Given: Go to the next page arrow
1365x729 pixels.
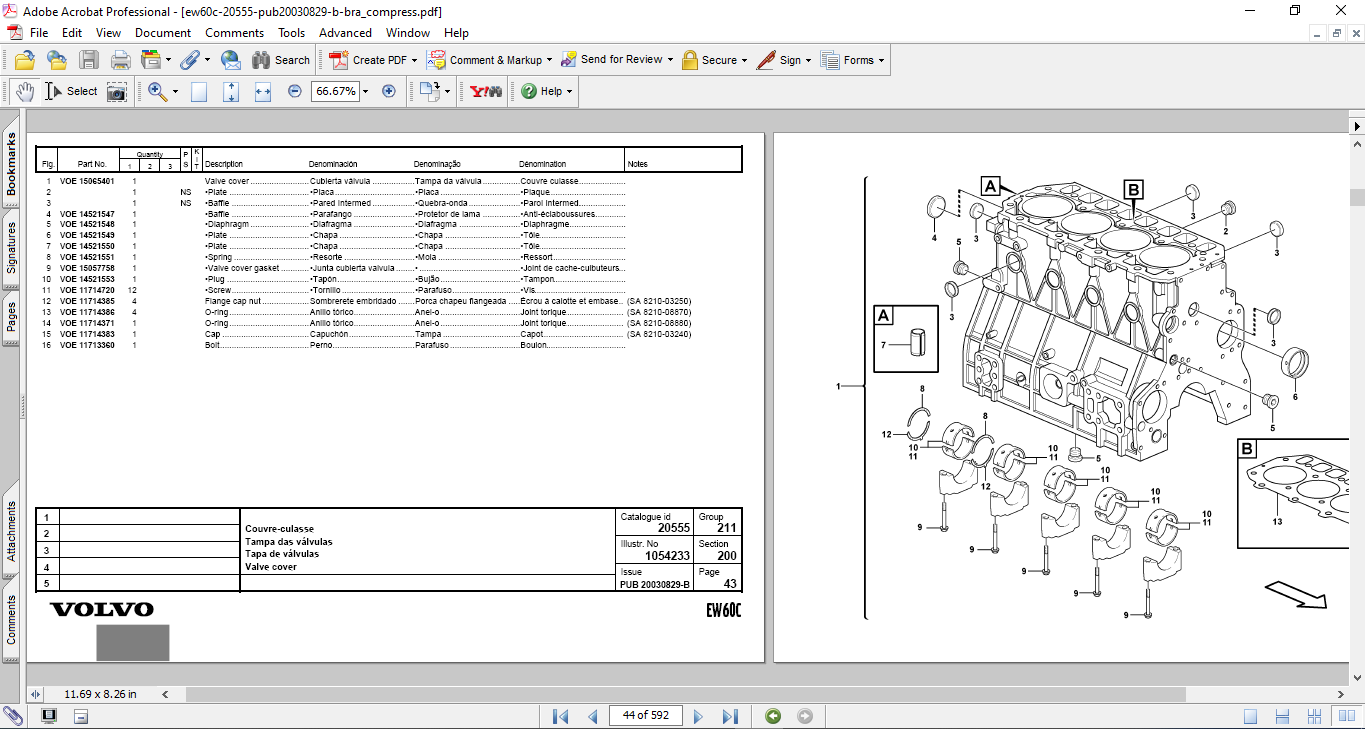Looking at the screenshot, I should pos(698,716).
